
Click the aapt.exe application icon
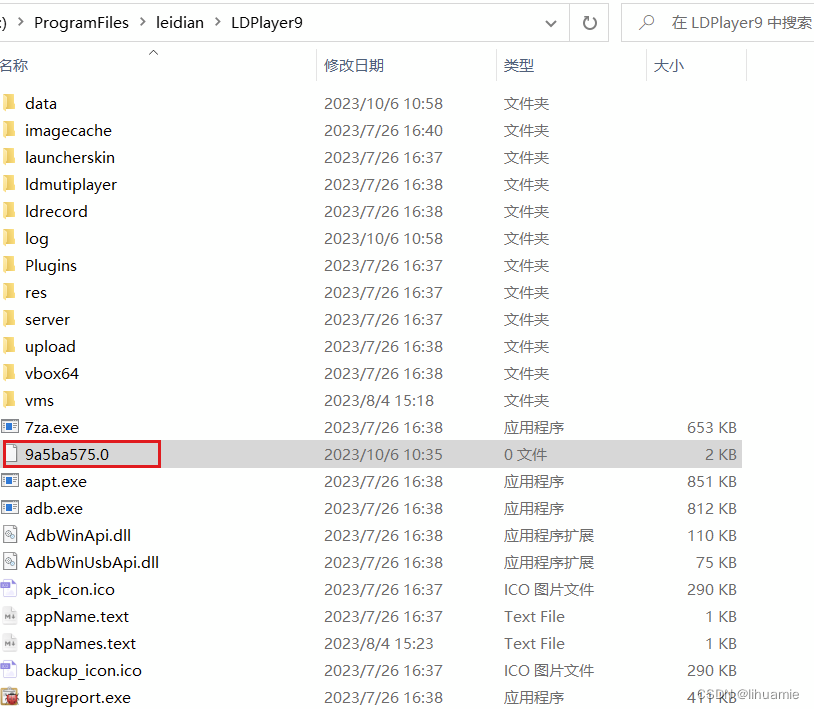(9, 481)
